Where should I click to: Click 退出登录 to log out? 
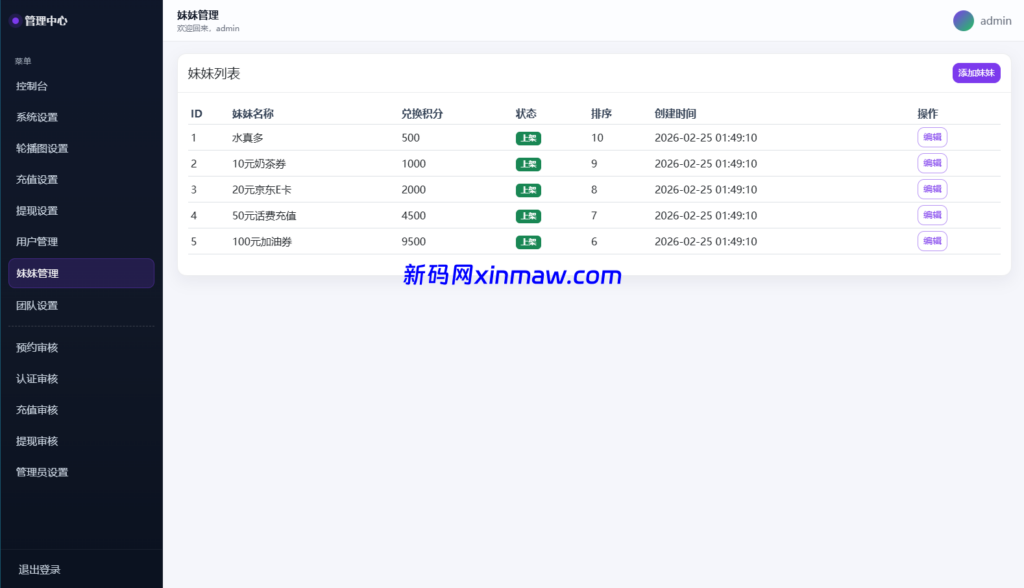(x=39, y=570)
